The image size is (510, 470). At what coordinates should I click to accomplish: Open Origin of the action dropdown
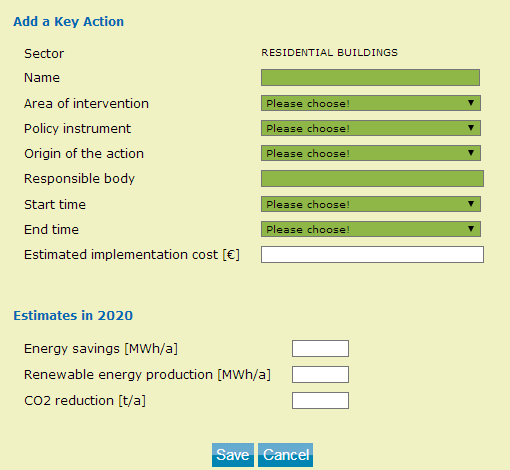click(x=371, y=153)
